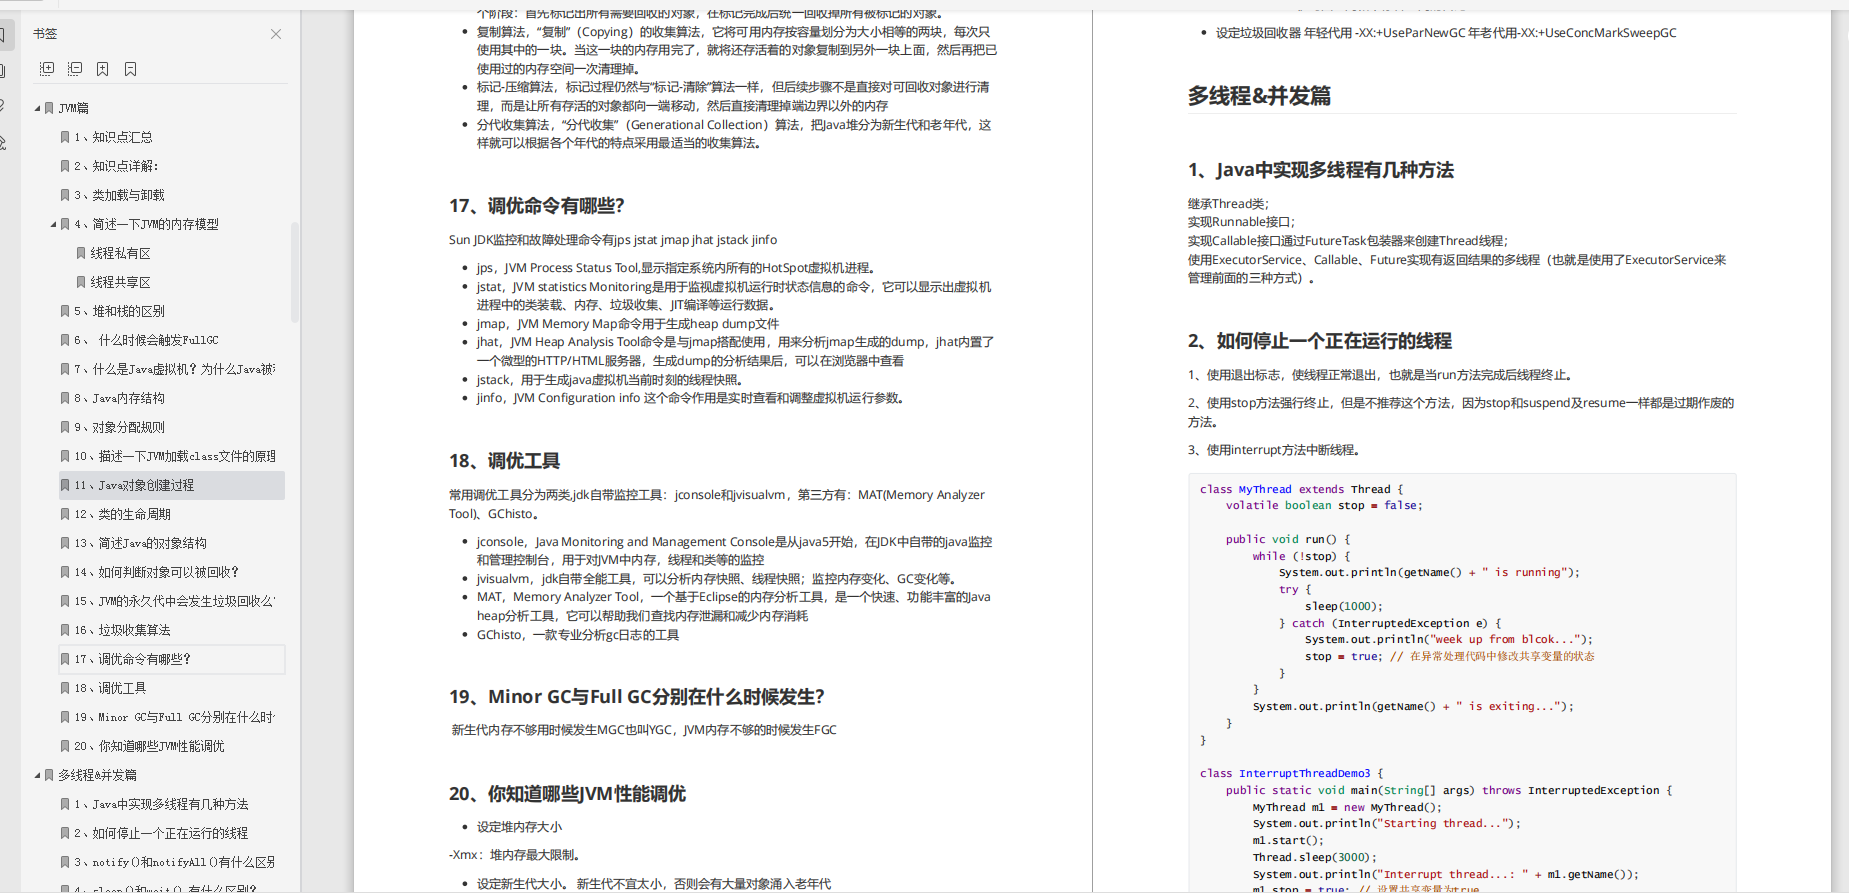This screenshot has width=1849, height=893.
Task: Open the 线程共享区 sub-bookmark
Action: coord(121,282)
